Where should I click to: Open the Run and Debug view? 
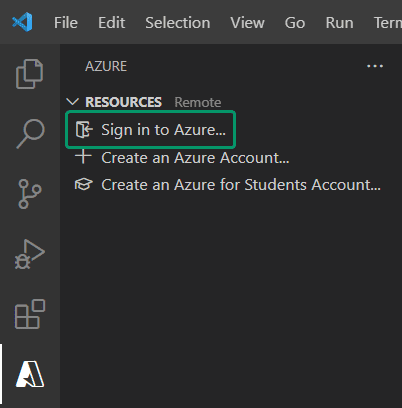[30, 254]
